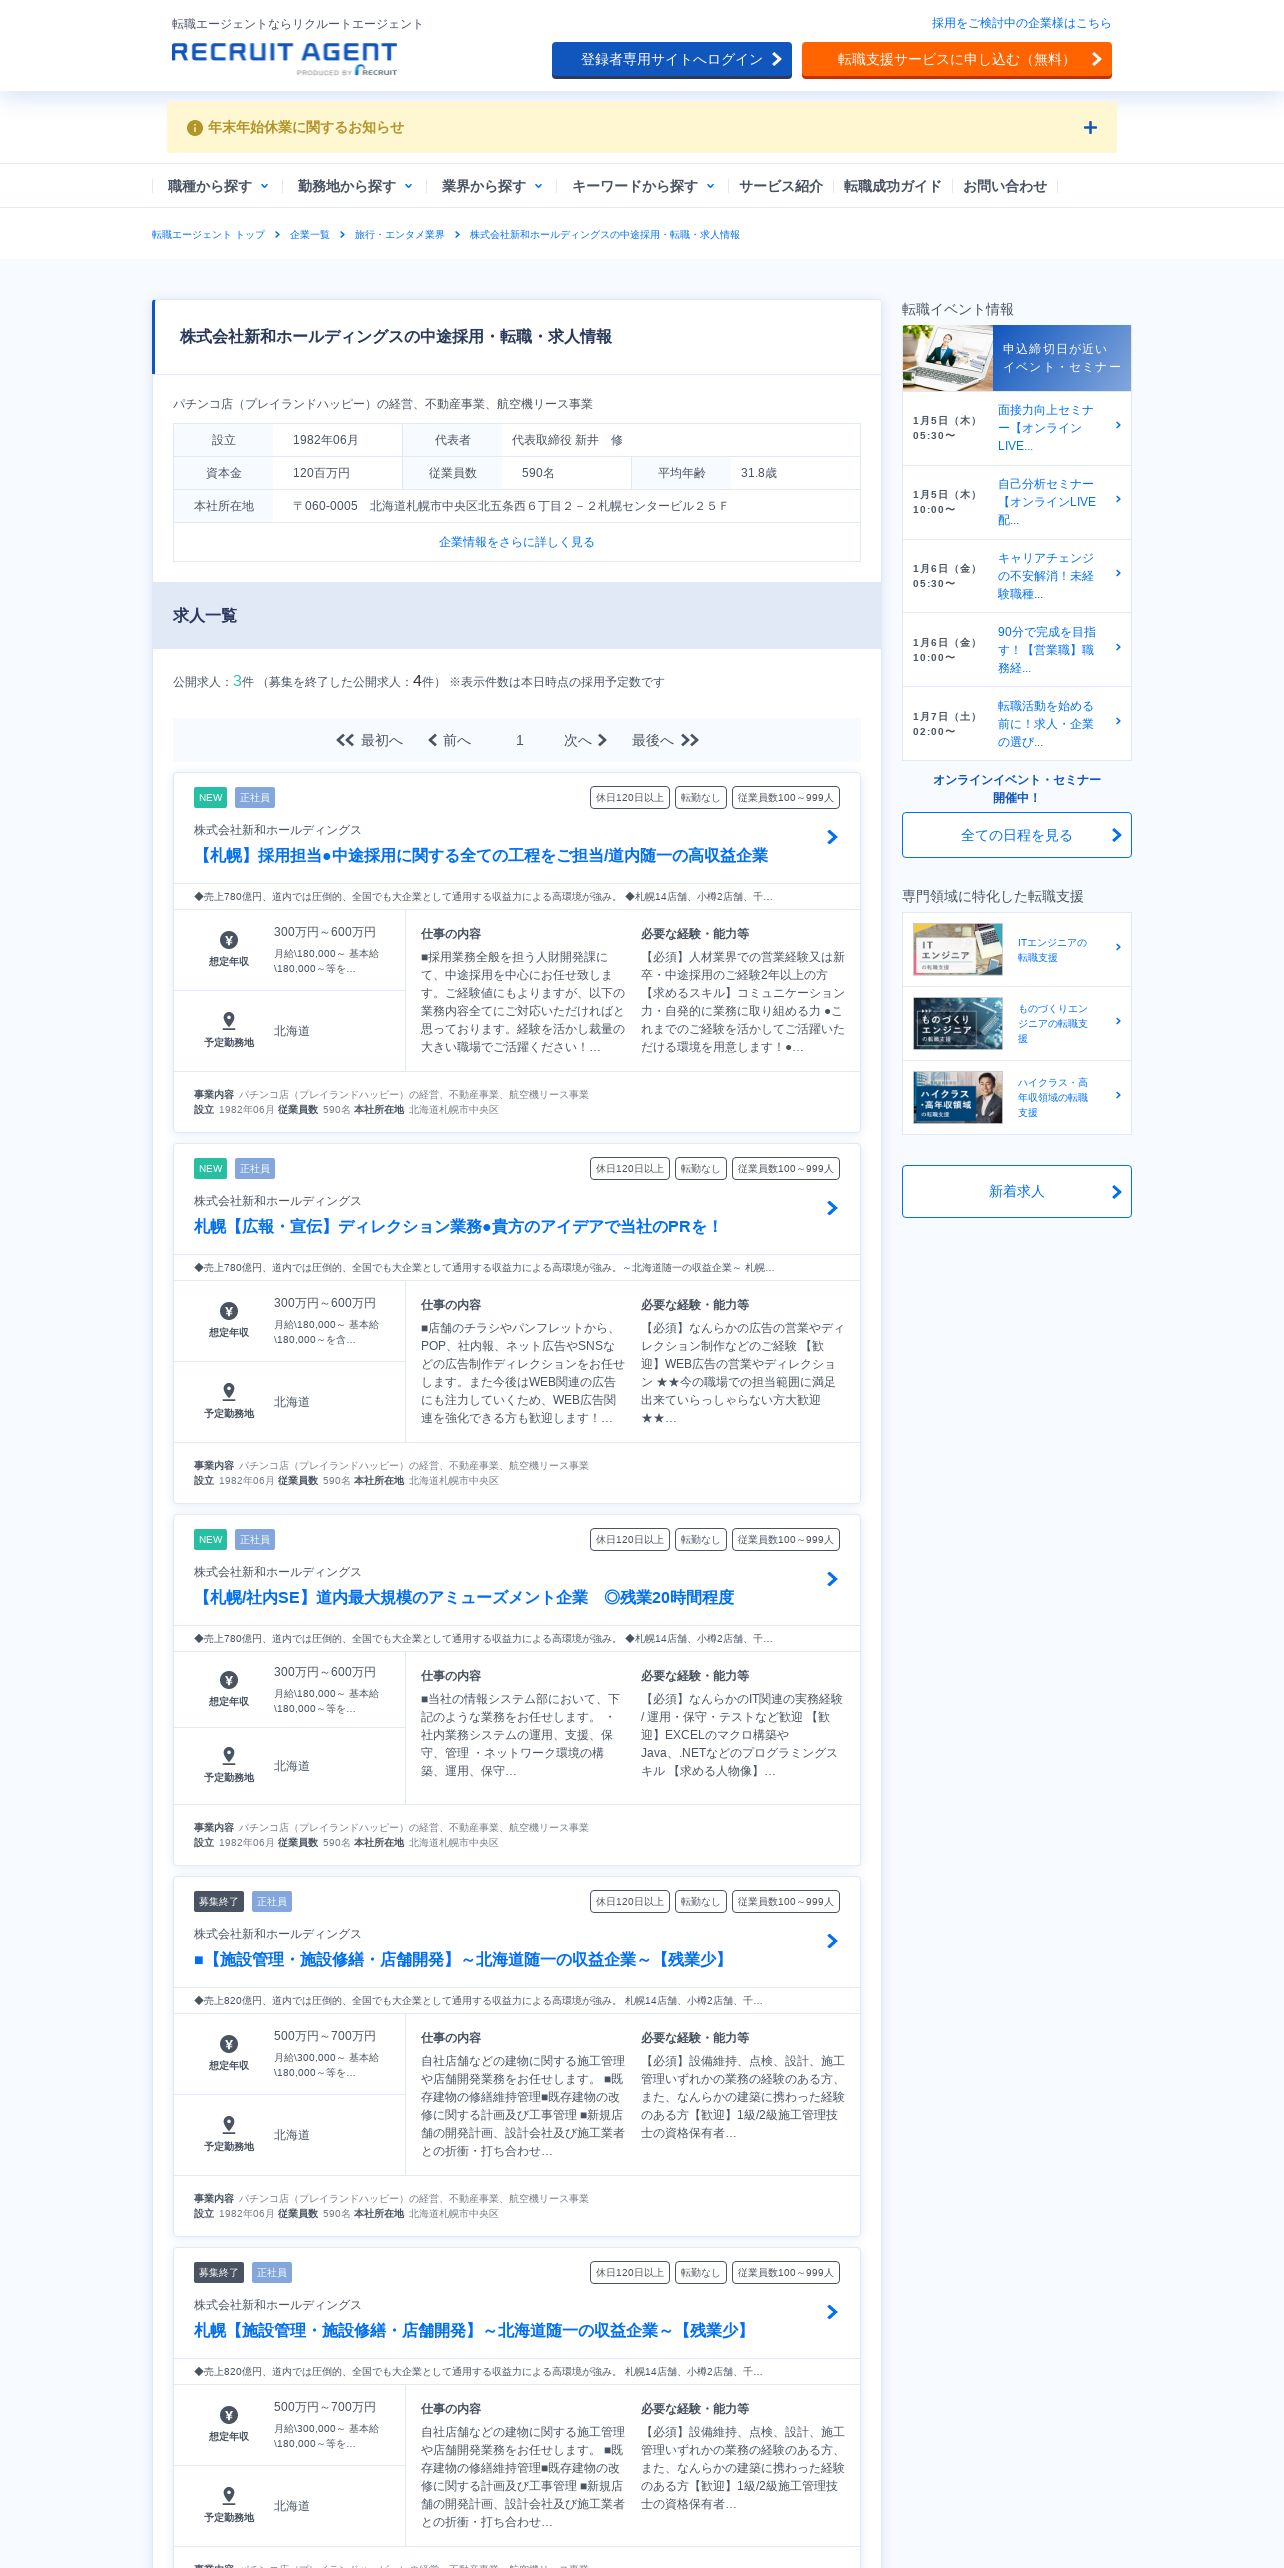
Task: Click the arrow icon on the 広報・宣伝 job card
Action: pos(832,1208)
